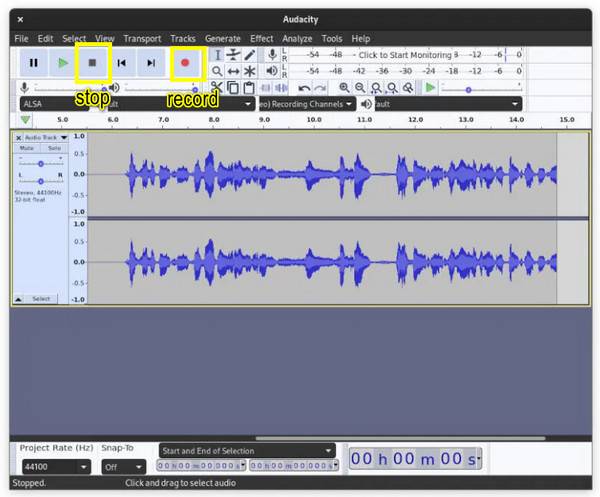Click the selection start time field

click(x=201, y=466)
